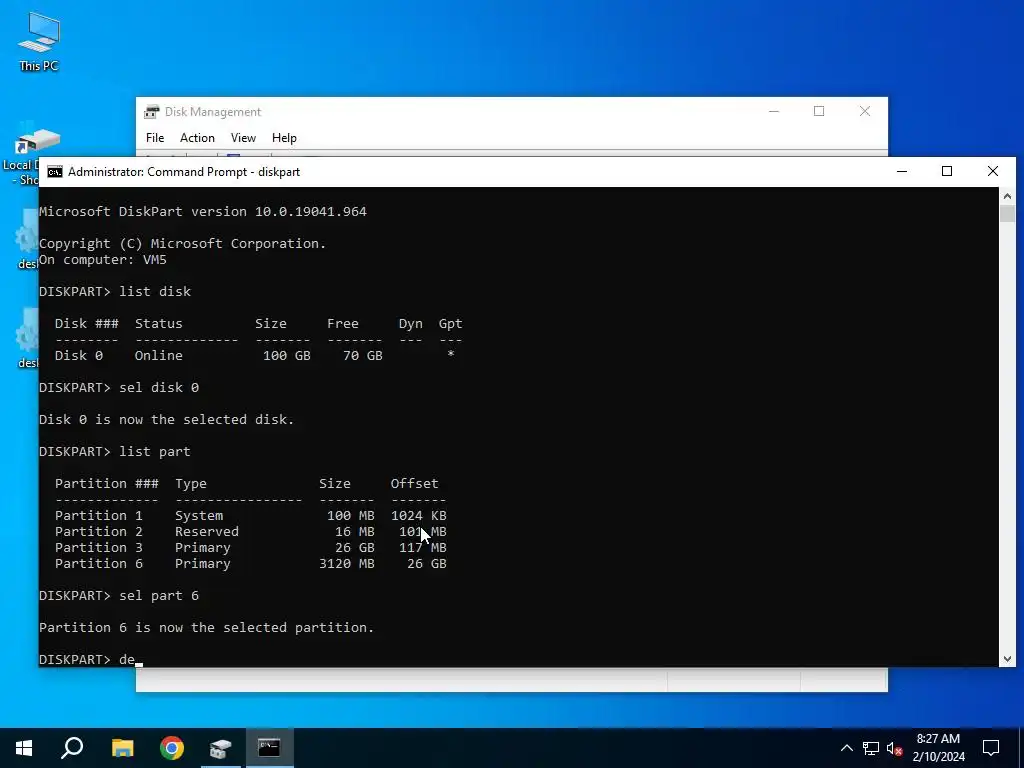Viewport: 1024px width, 768px height.
Task: Maximize the Command Prompt window
Action: click(947, 172)
